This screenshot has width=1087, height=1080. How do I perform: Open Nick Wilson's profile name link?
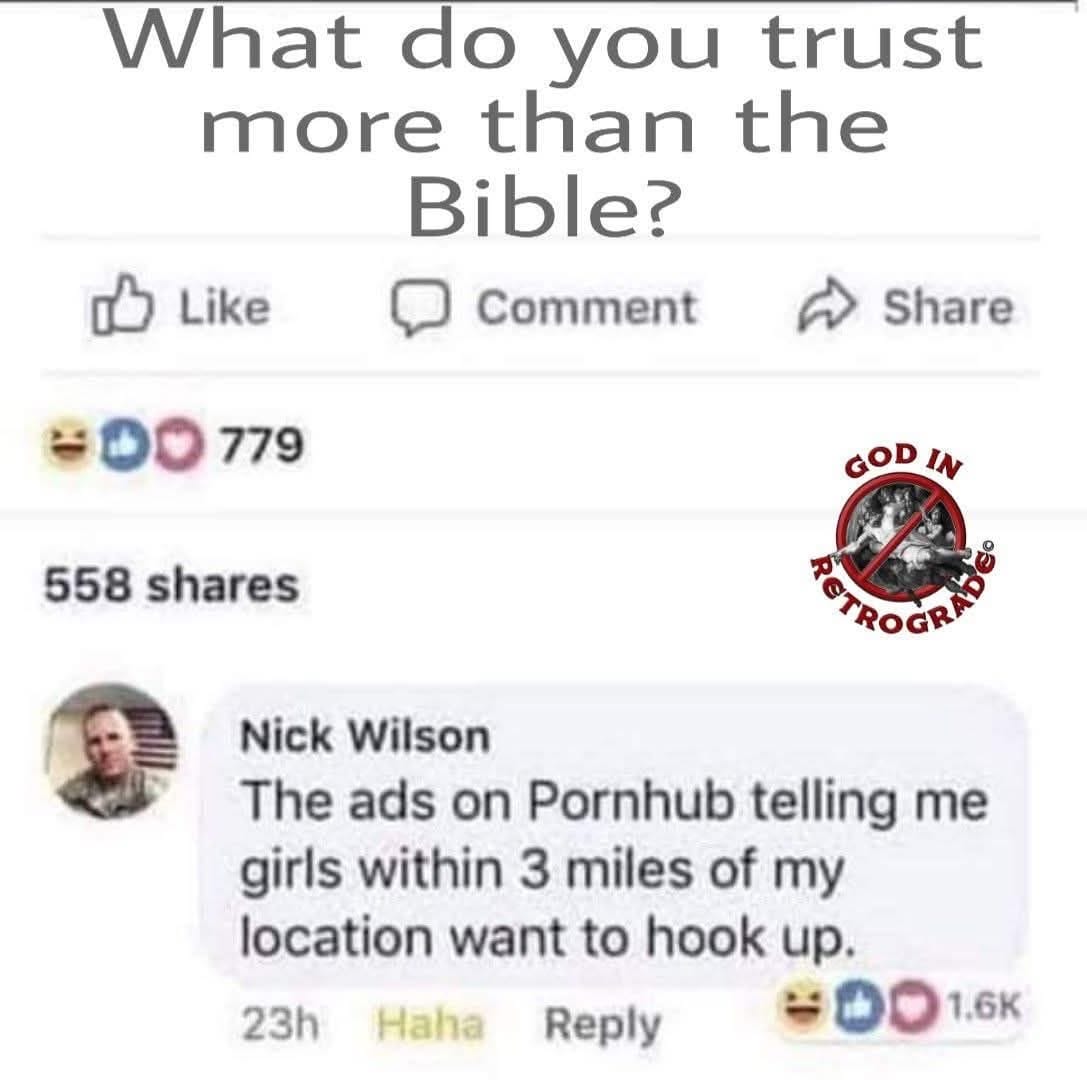(x=365, y=735)
